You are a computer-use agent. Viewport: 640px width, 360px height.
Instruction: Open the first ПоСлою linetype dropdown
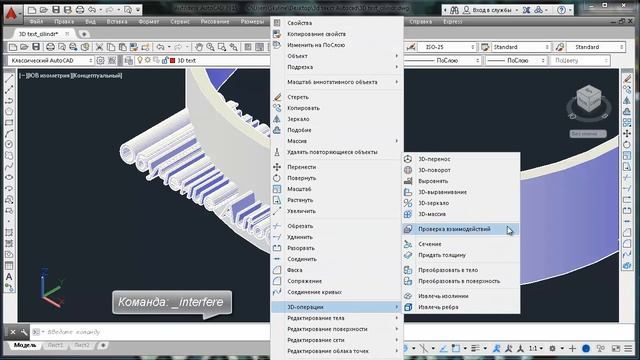[443, 60]
